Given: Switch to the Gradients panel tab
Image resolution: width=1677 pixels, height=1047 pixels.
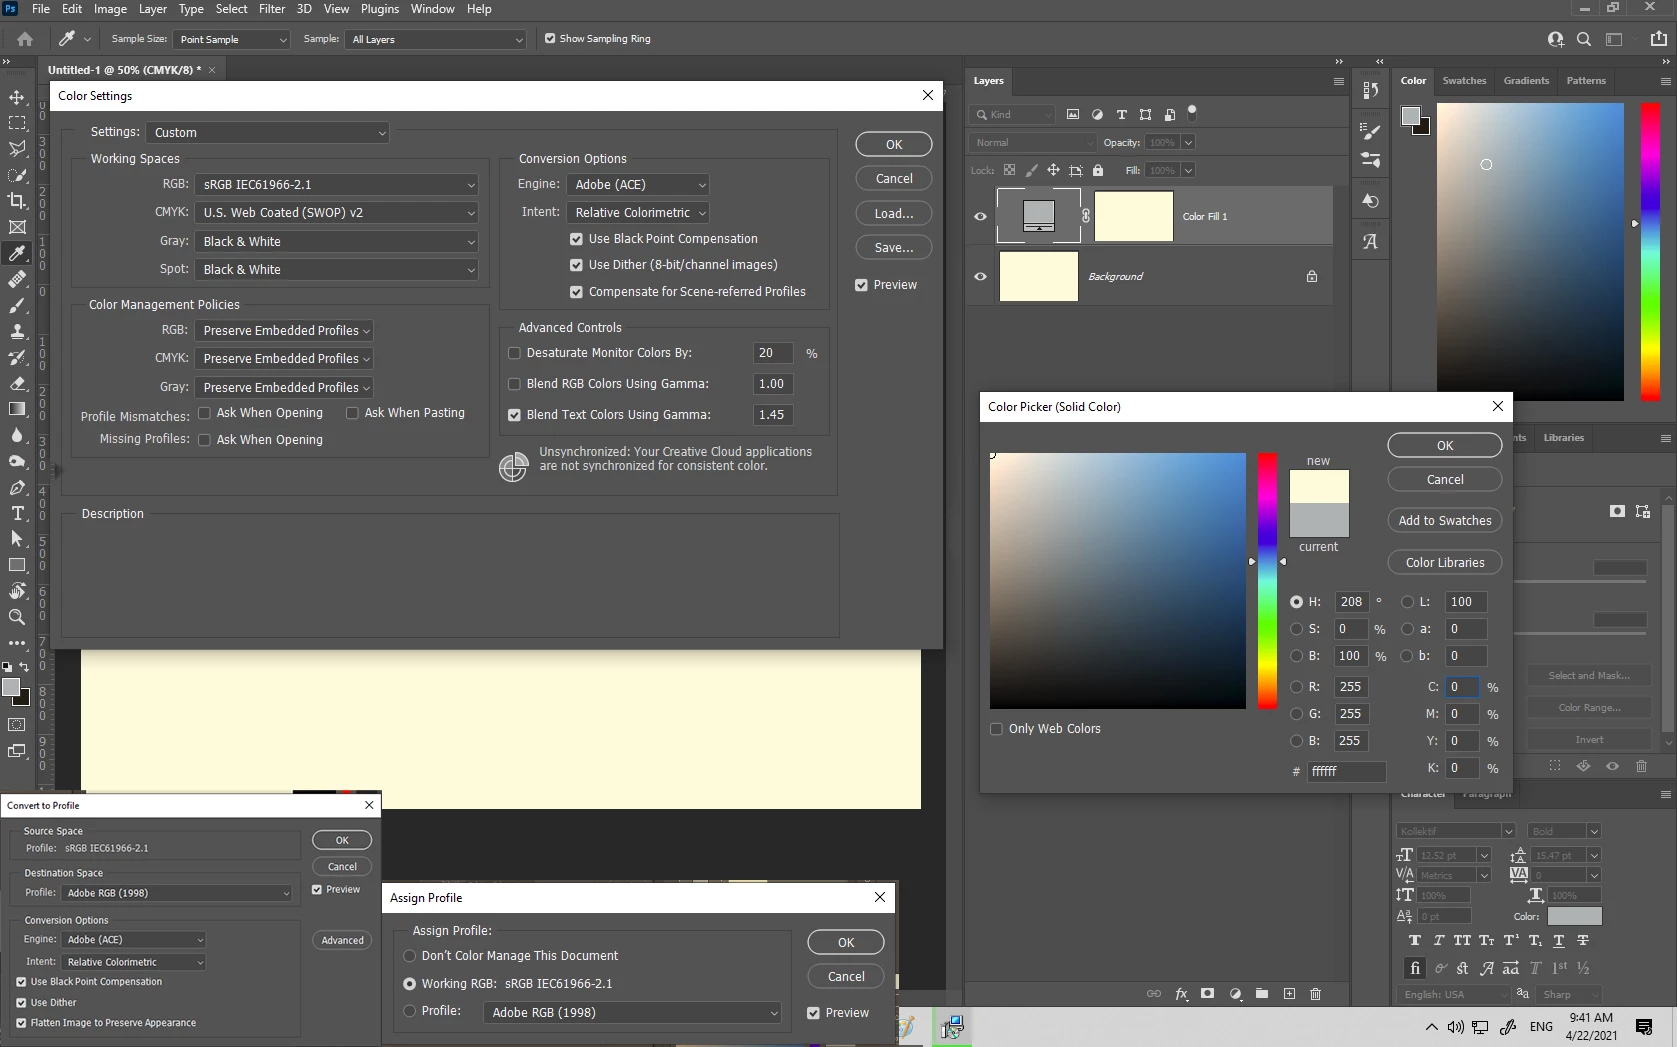Looking at the screenshot, I should coord(1526,81).
